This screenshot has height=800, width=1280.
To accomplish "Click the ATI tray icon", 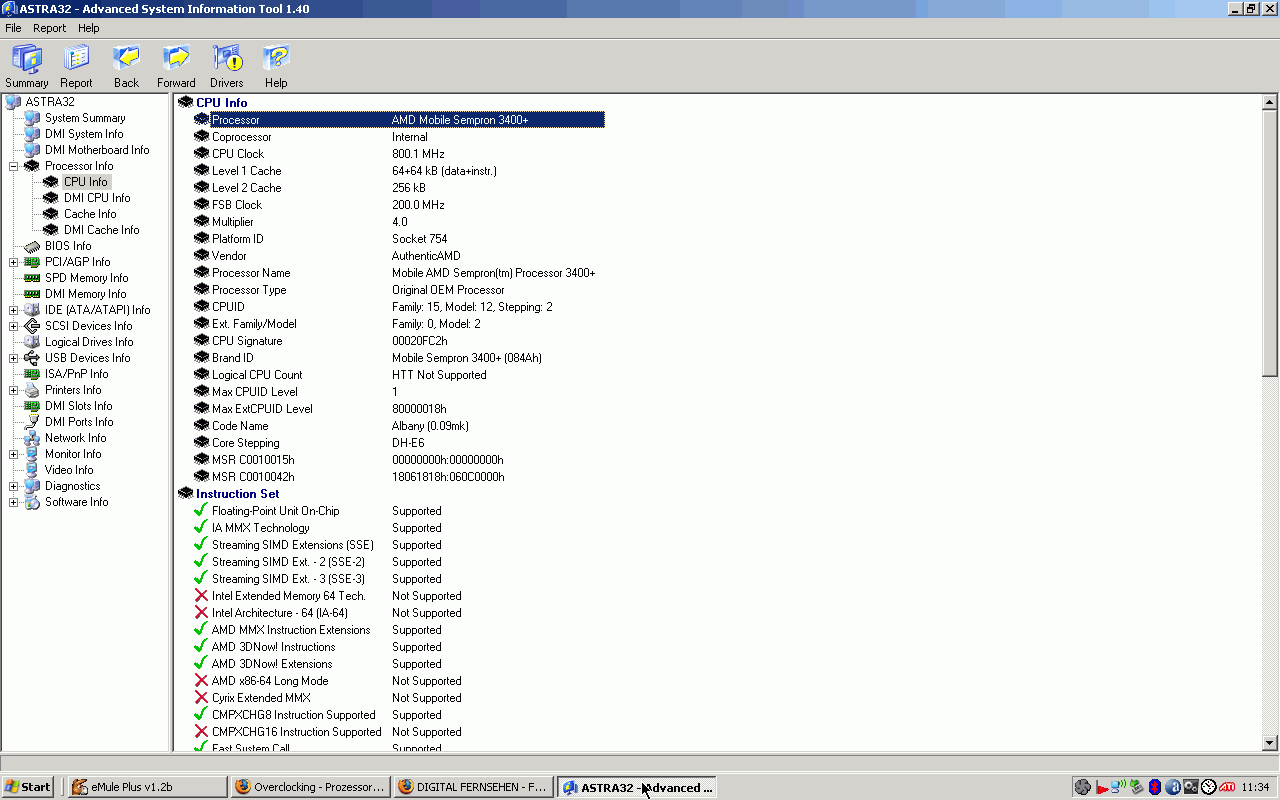I will (x=1227, y=787).
